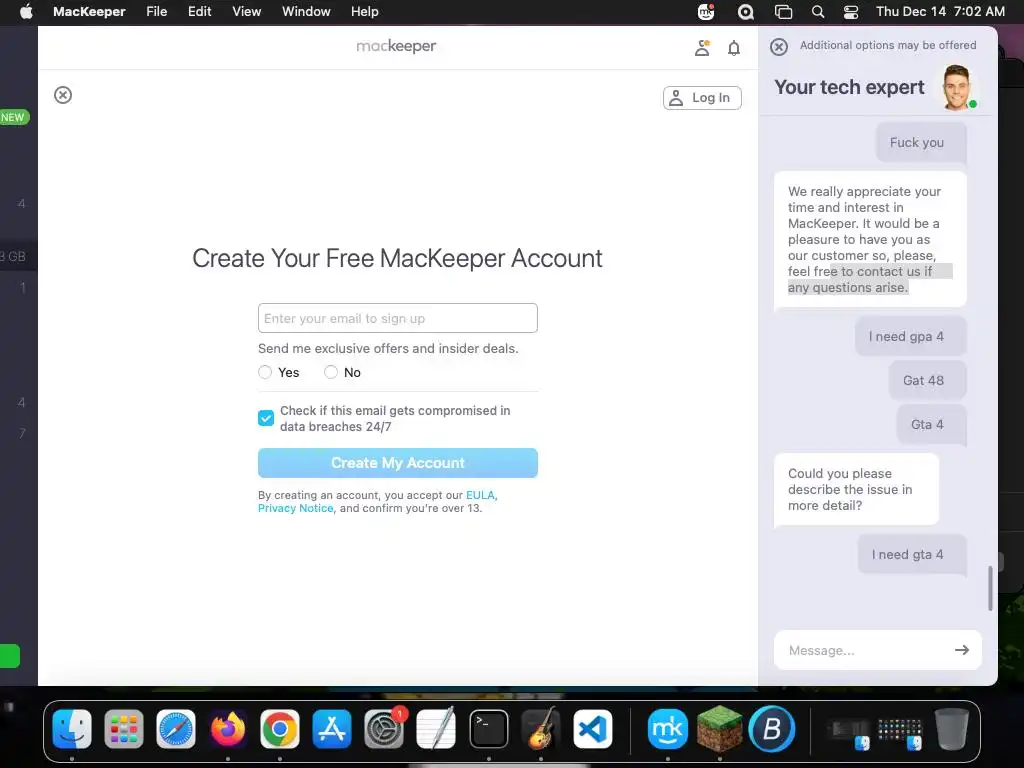Open the Trash in the Dock
This screenshot has width=1024, height=768.
click(x=952, y=729)
